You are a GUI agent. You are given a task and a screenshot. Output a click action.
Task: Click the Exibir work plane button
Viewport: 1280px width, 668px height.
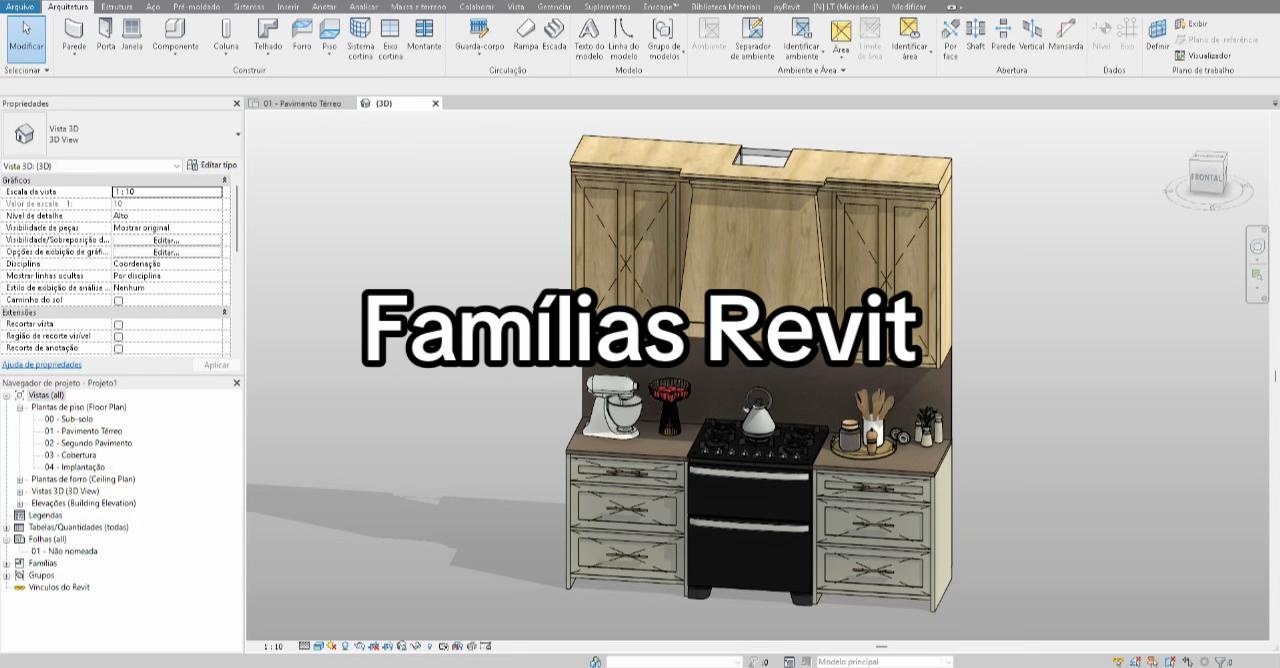click(1191, 24)
